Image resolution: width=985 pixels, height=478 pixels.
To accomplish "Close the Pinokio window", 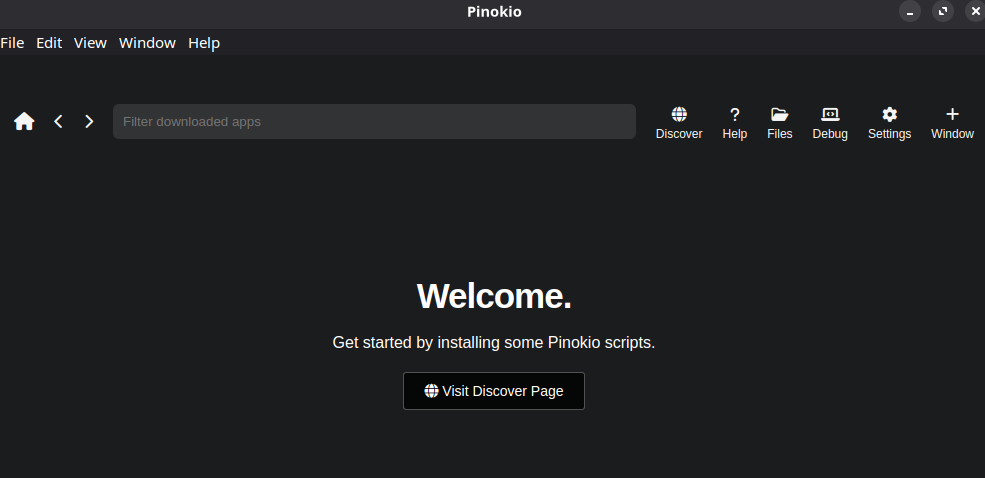I will (975, 11).
